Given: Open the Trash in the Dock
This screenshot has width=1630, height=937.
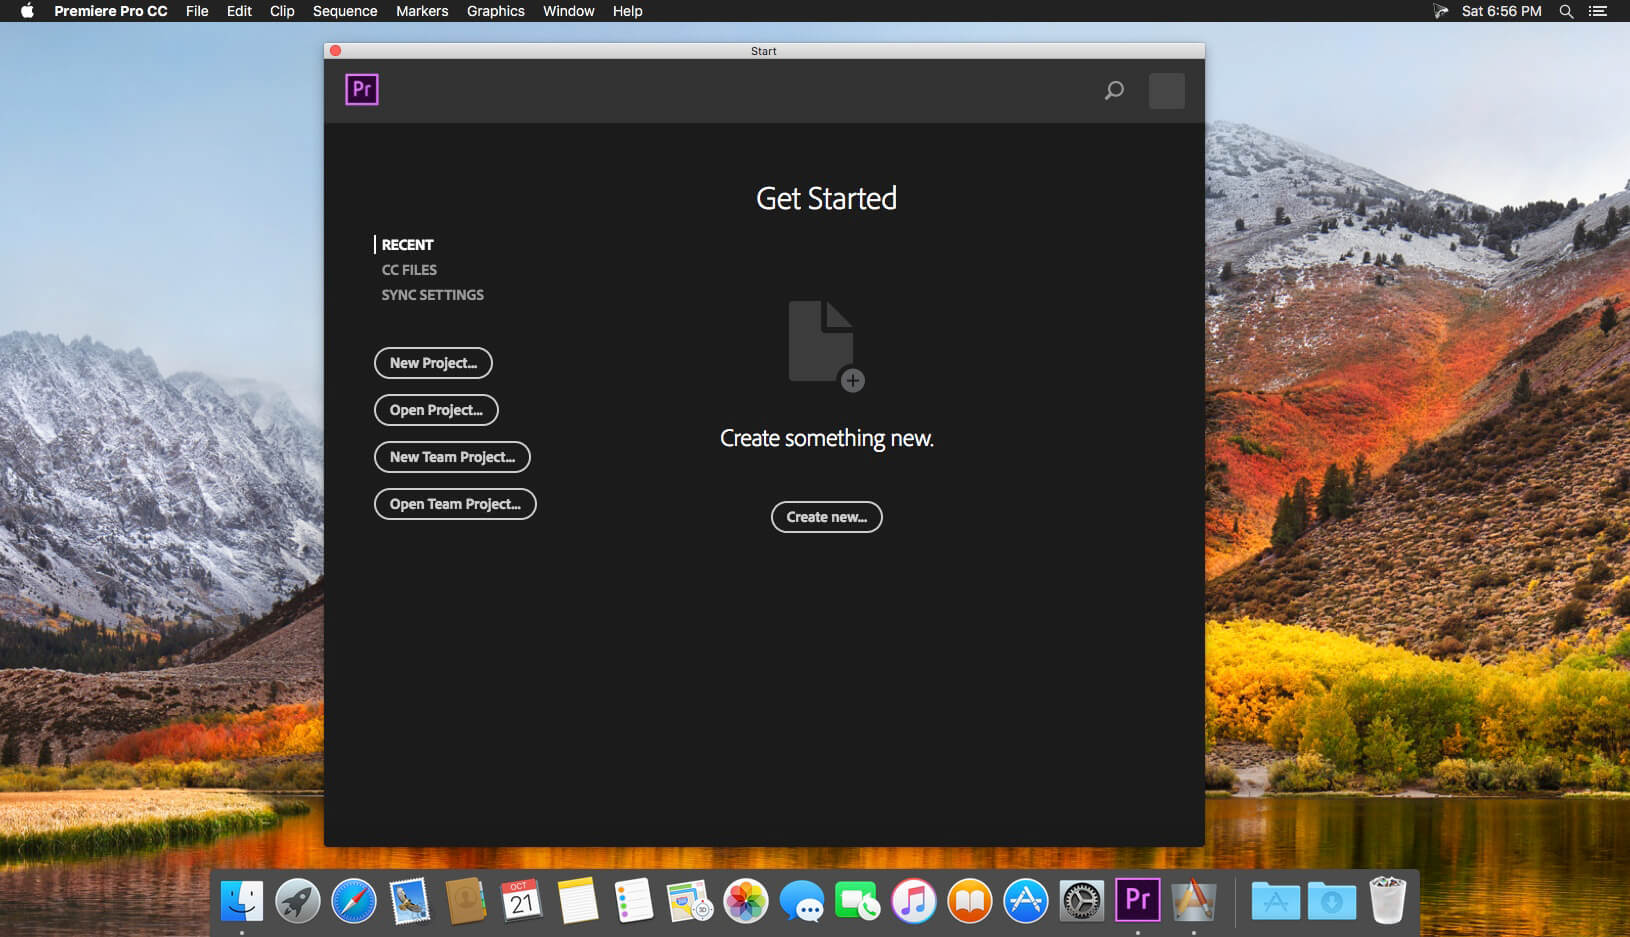Looking at the screenshot, I should 1388,900.
